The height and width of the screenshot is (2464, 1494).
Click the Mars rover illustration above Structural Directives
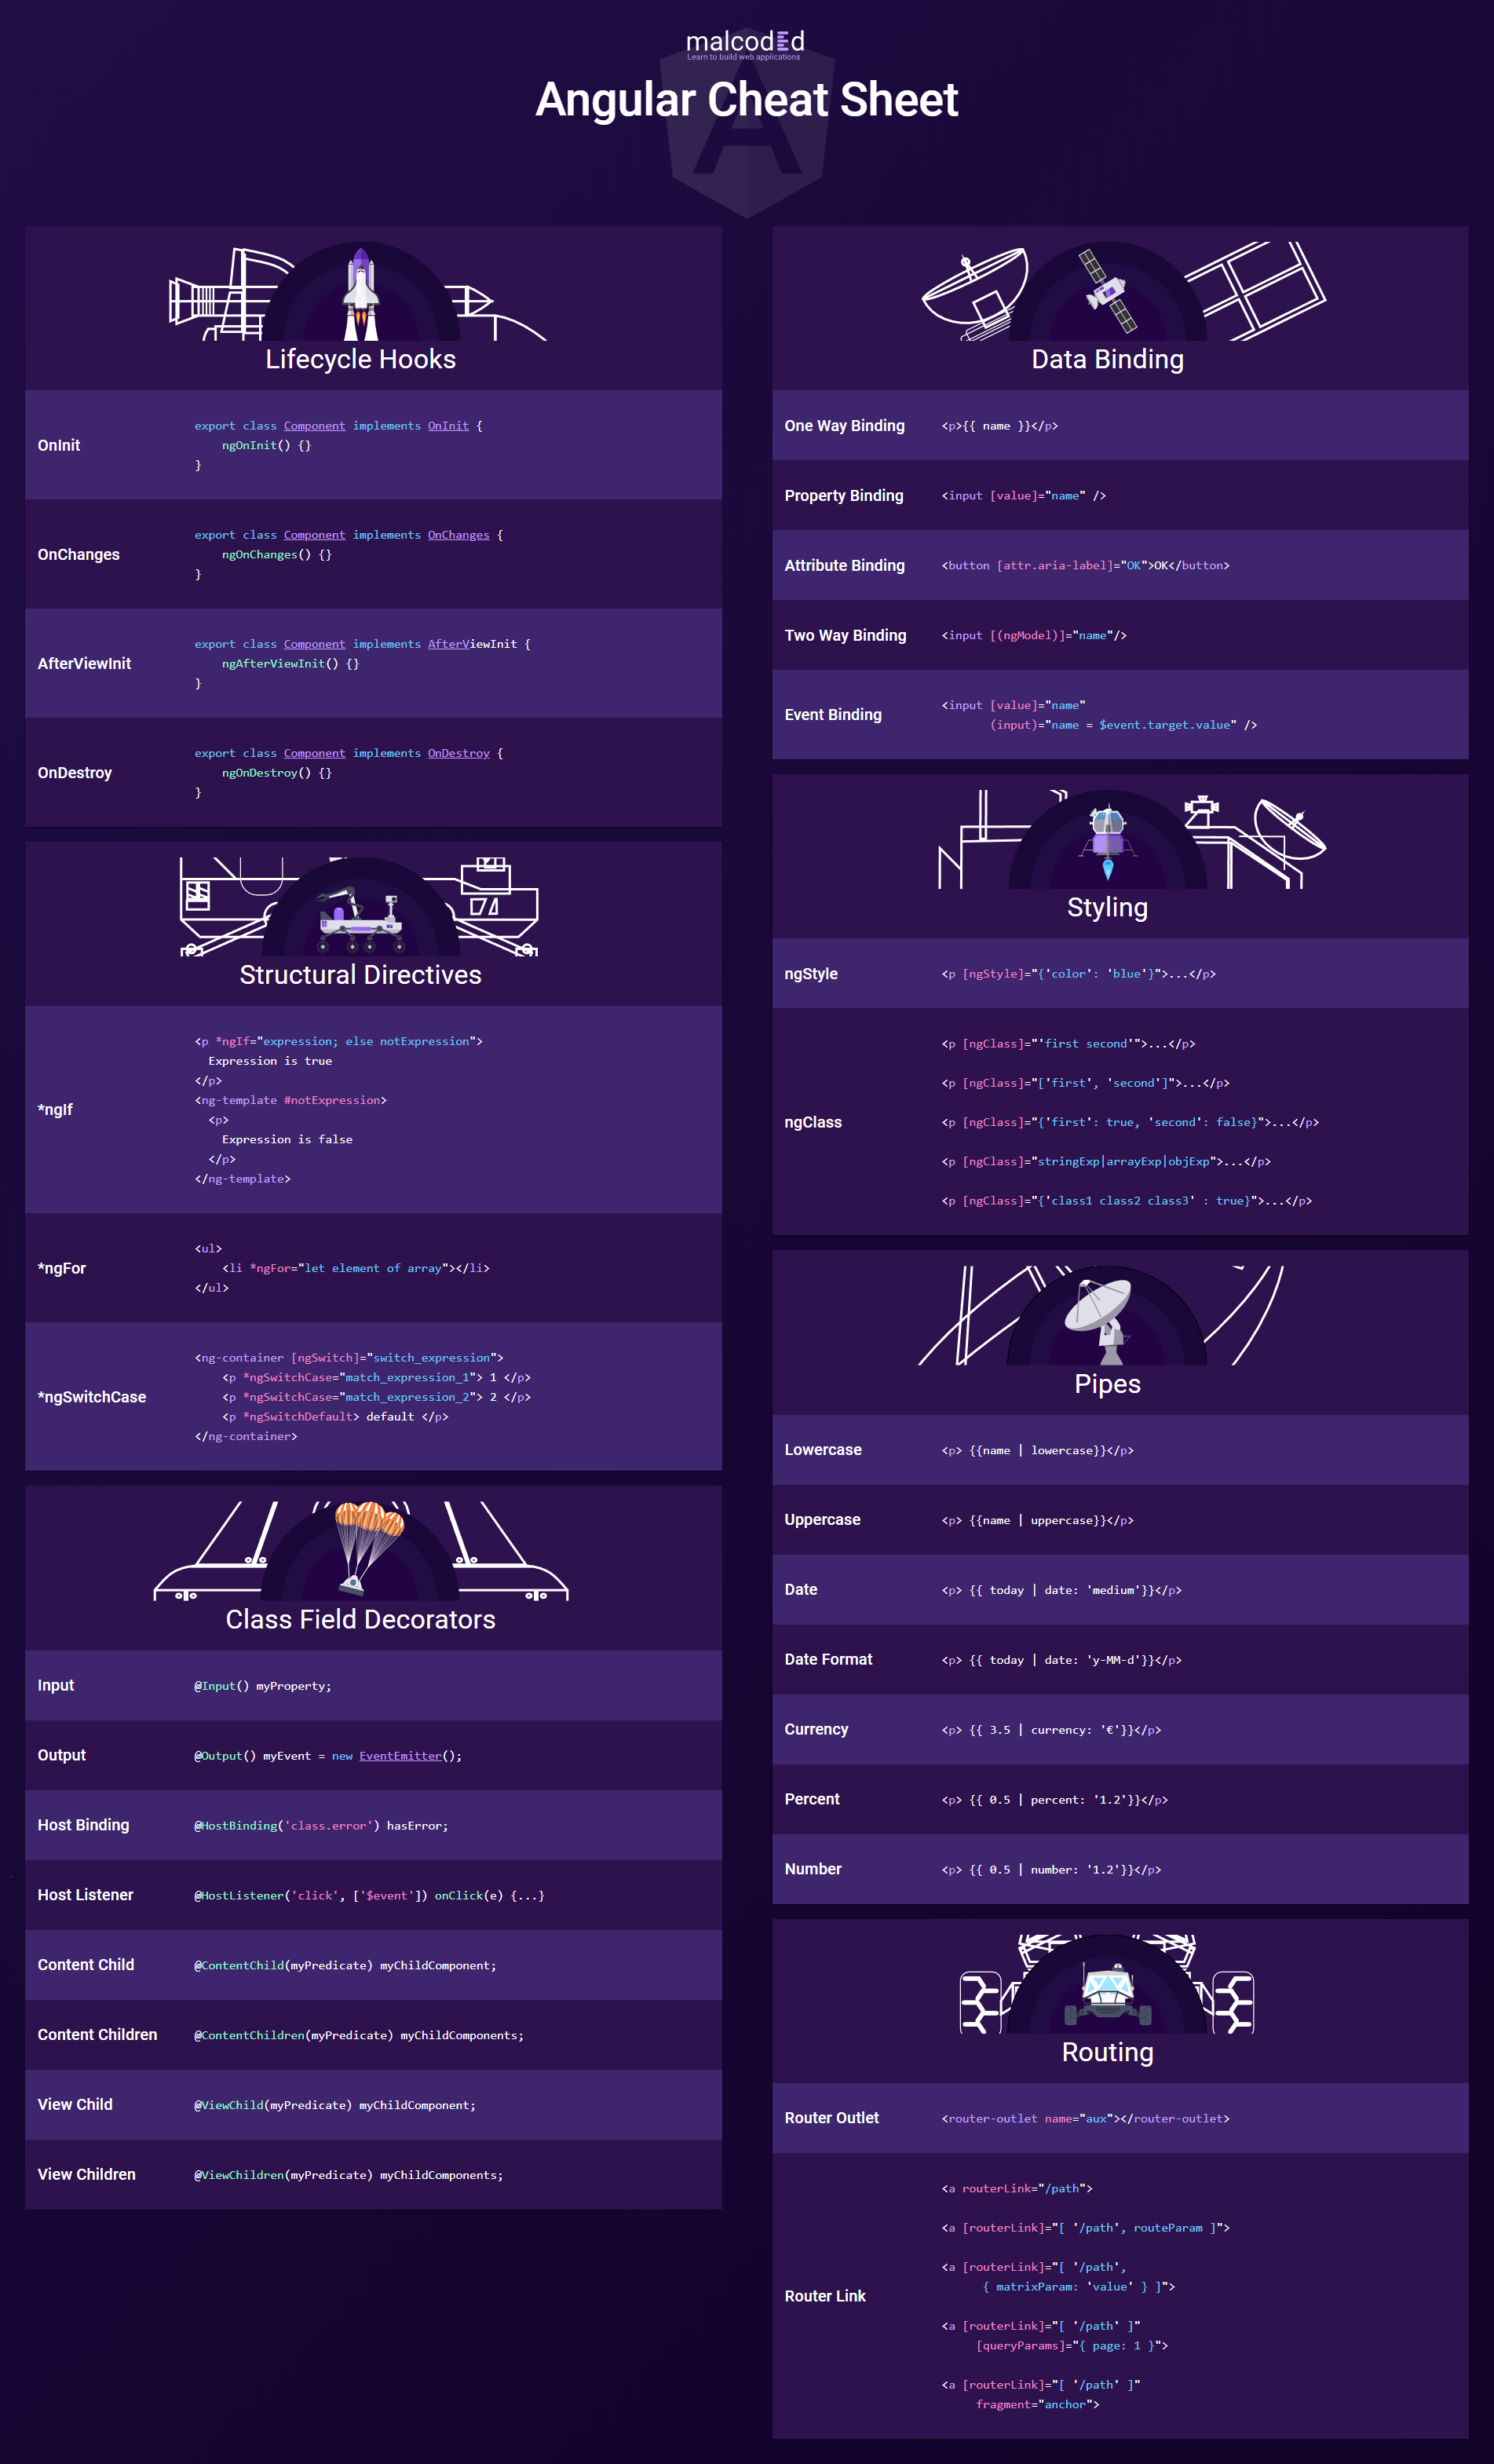361,920
